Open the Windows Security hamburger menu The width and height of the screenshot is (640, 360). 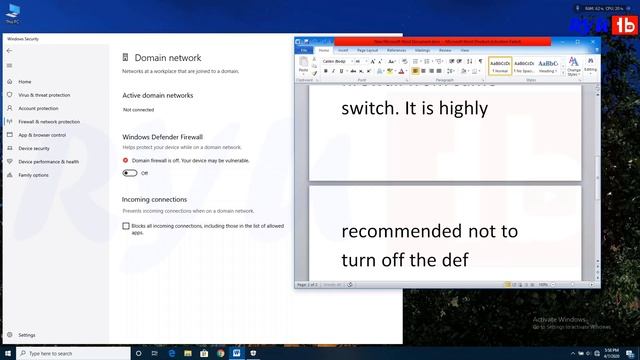9,66
